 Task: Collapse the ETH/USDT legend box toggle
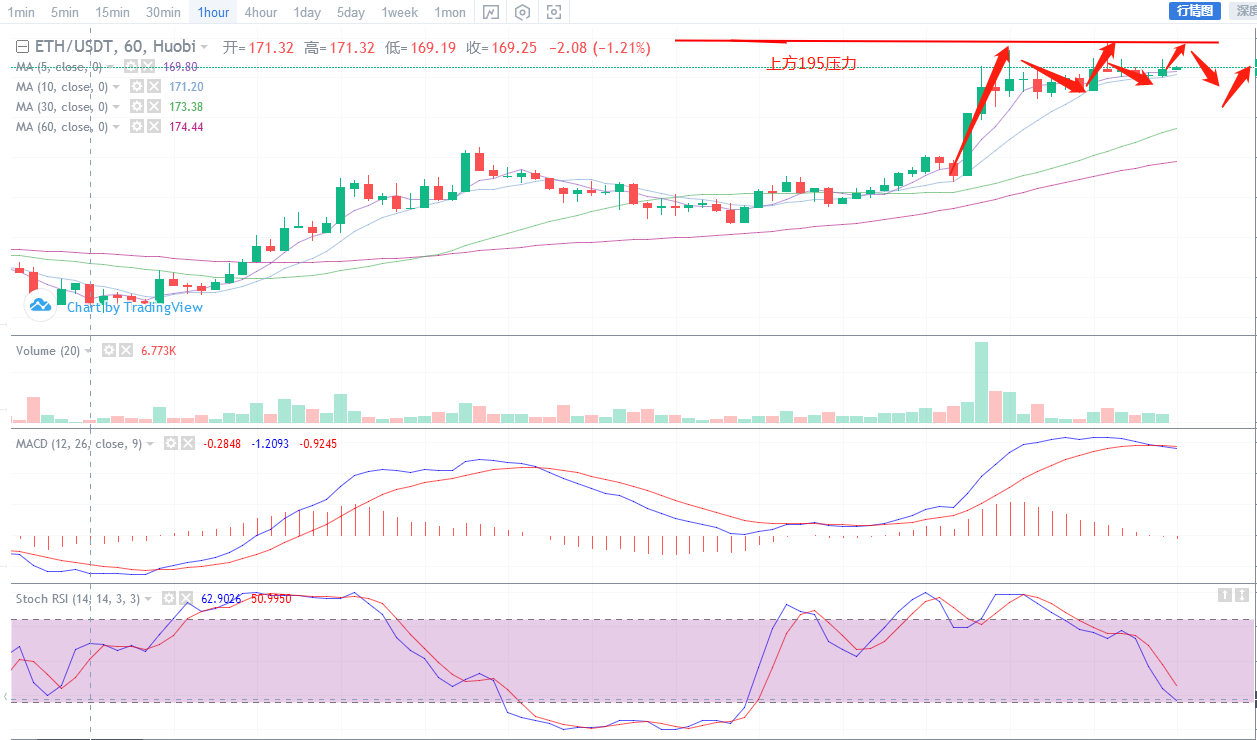(x=22, y=47)
